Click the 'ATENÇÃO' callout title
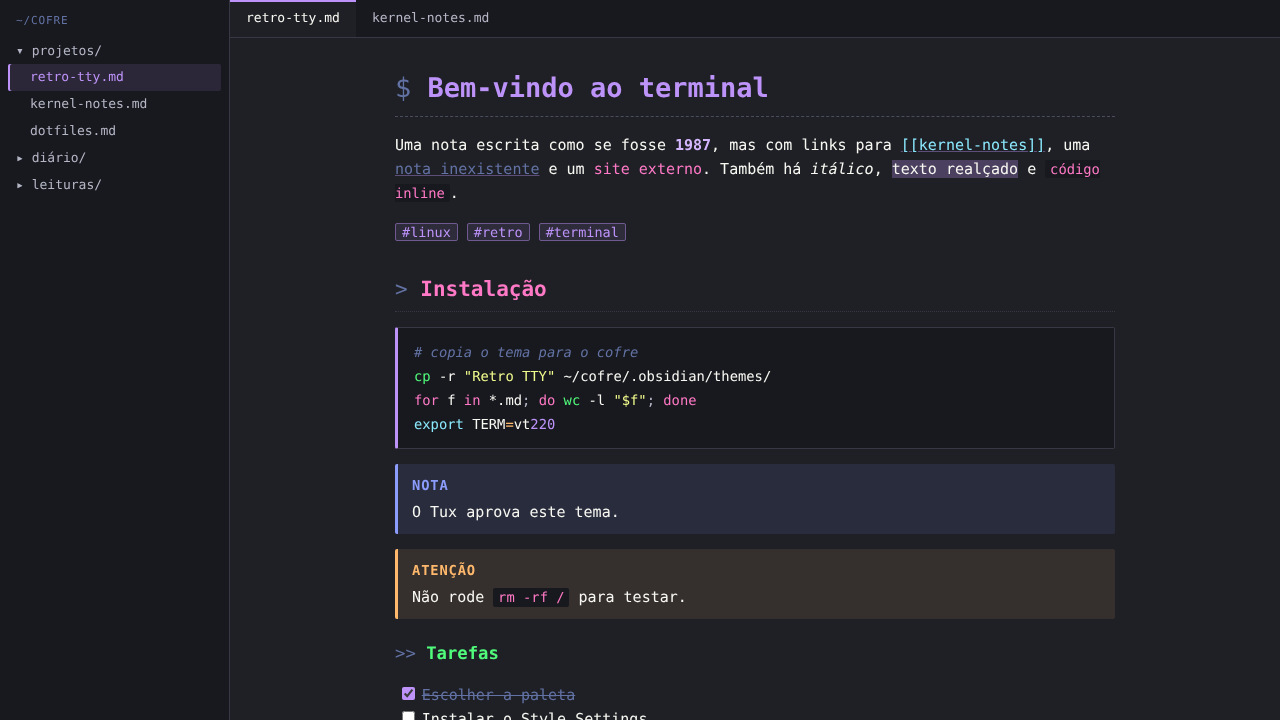 click(444, 570)
